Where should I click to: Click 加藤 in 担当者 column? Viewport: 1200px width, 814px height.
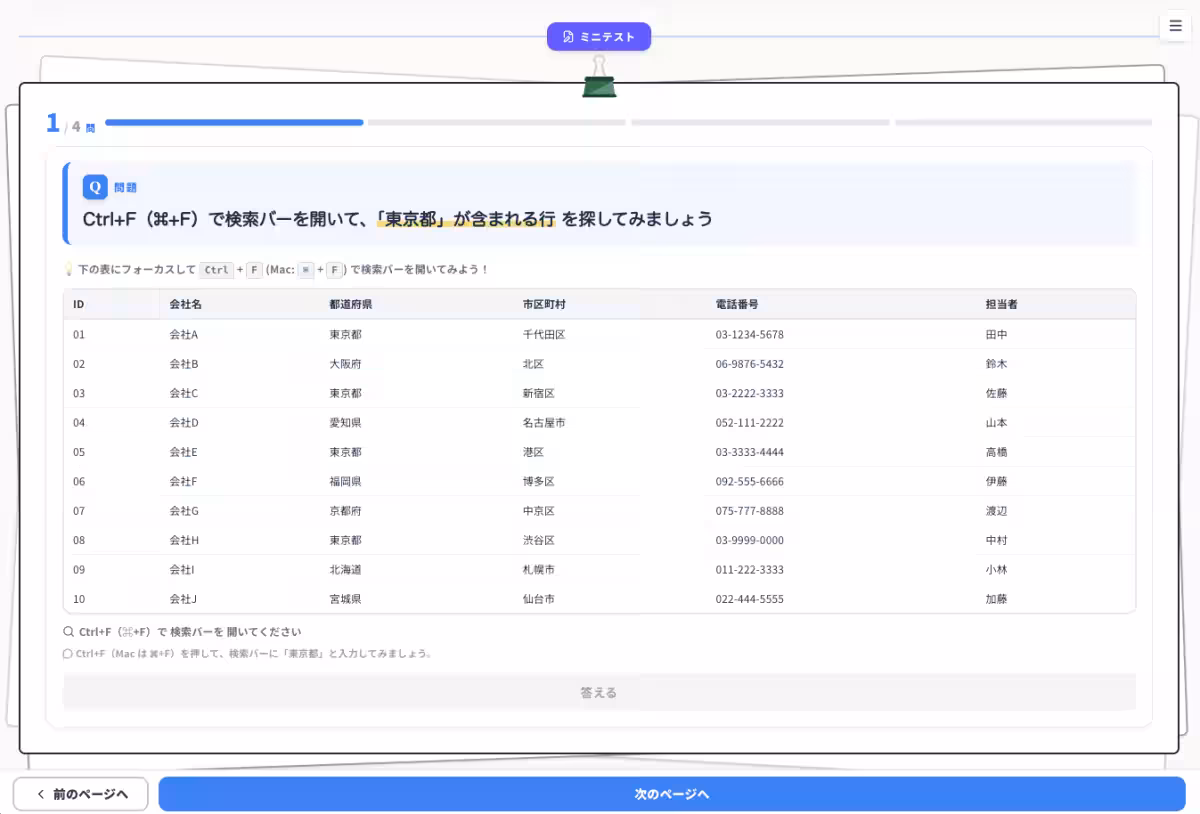996,599
